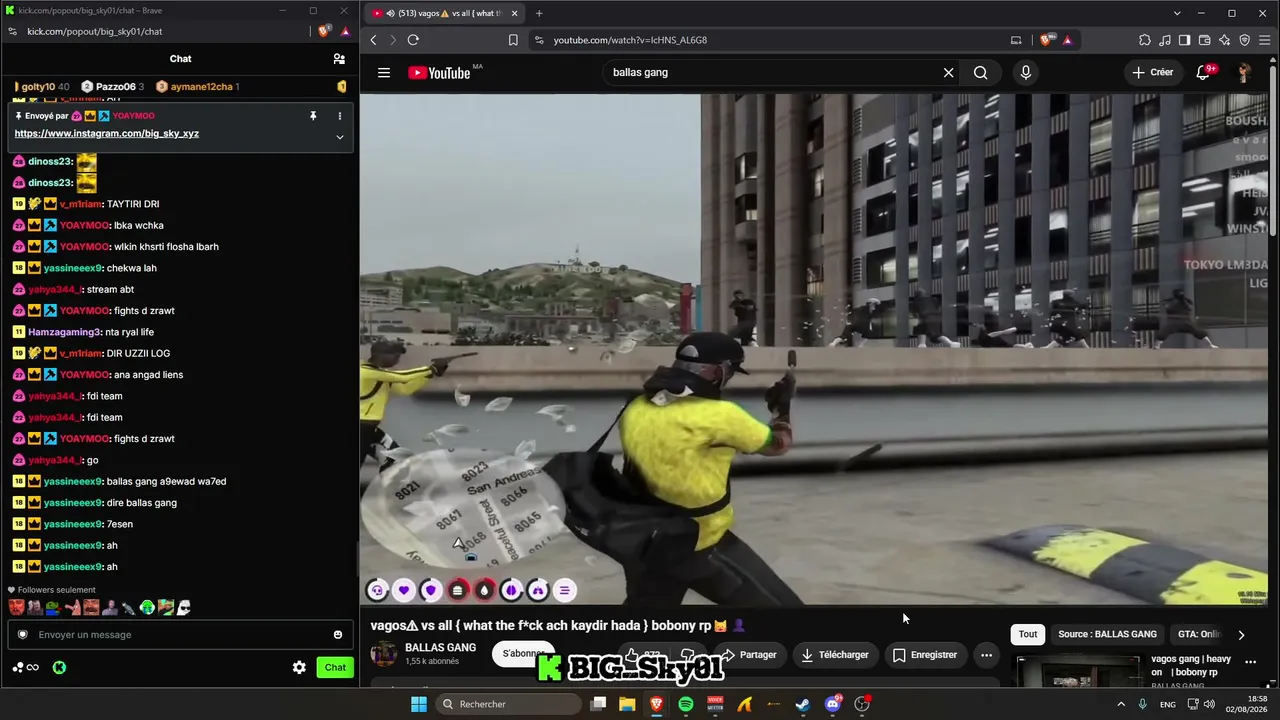Close the 'vagos vs all' tab
1280x720 pixels.
tap(515, 13)
